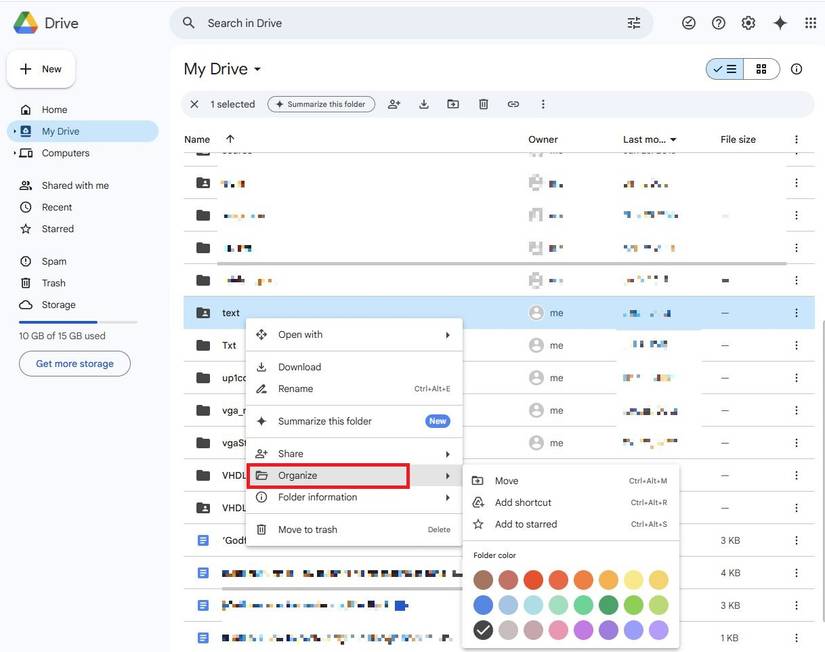Click the Search in Drive field
Viewport: 825px width, 652px height.
411,23
